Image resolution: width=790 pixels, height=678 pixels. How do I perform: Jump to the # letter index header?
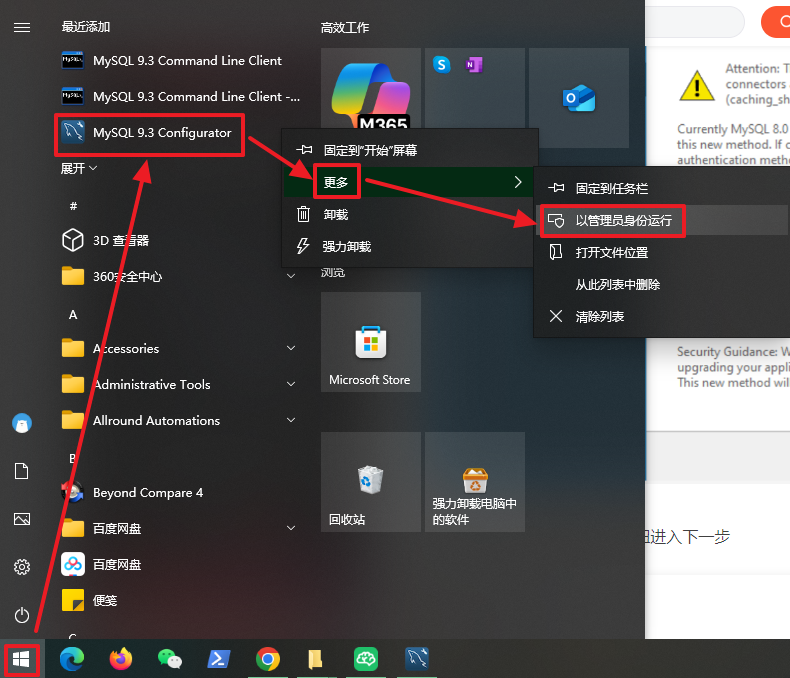pos(73,206)
